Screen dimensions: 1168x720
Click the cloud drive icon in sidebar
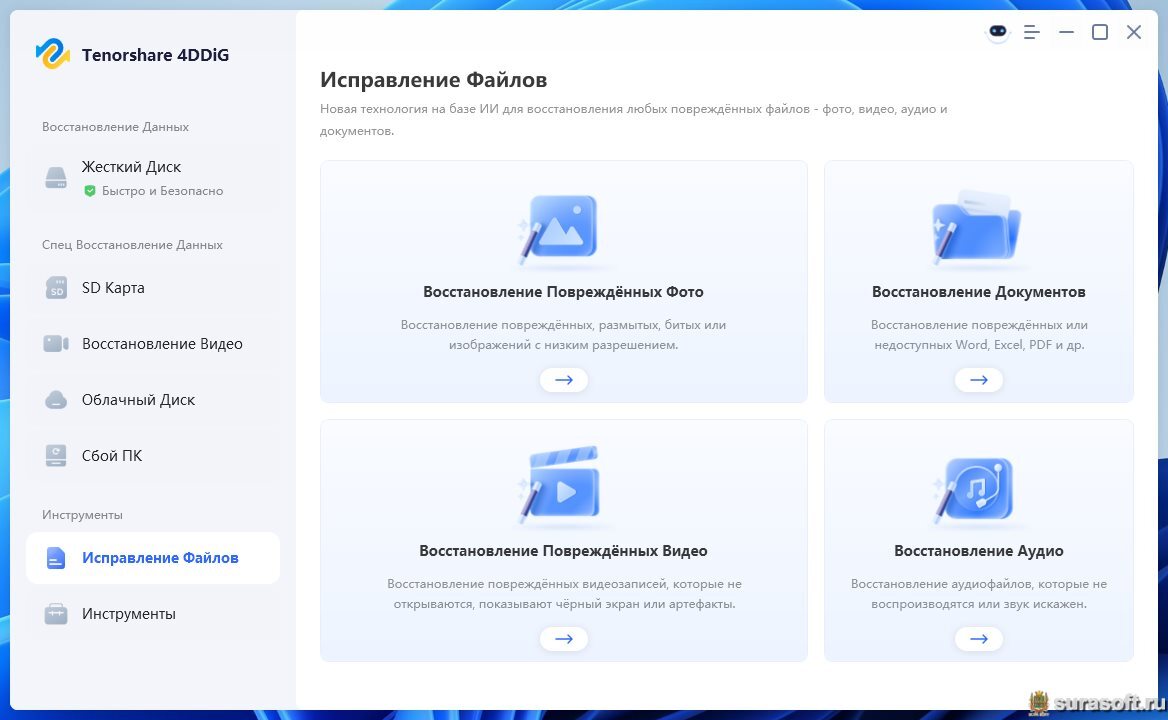[56, 400]
